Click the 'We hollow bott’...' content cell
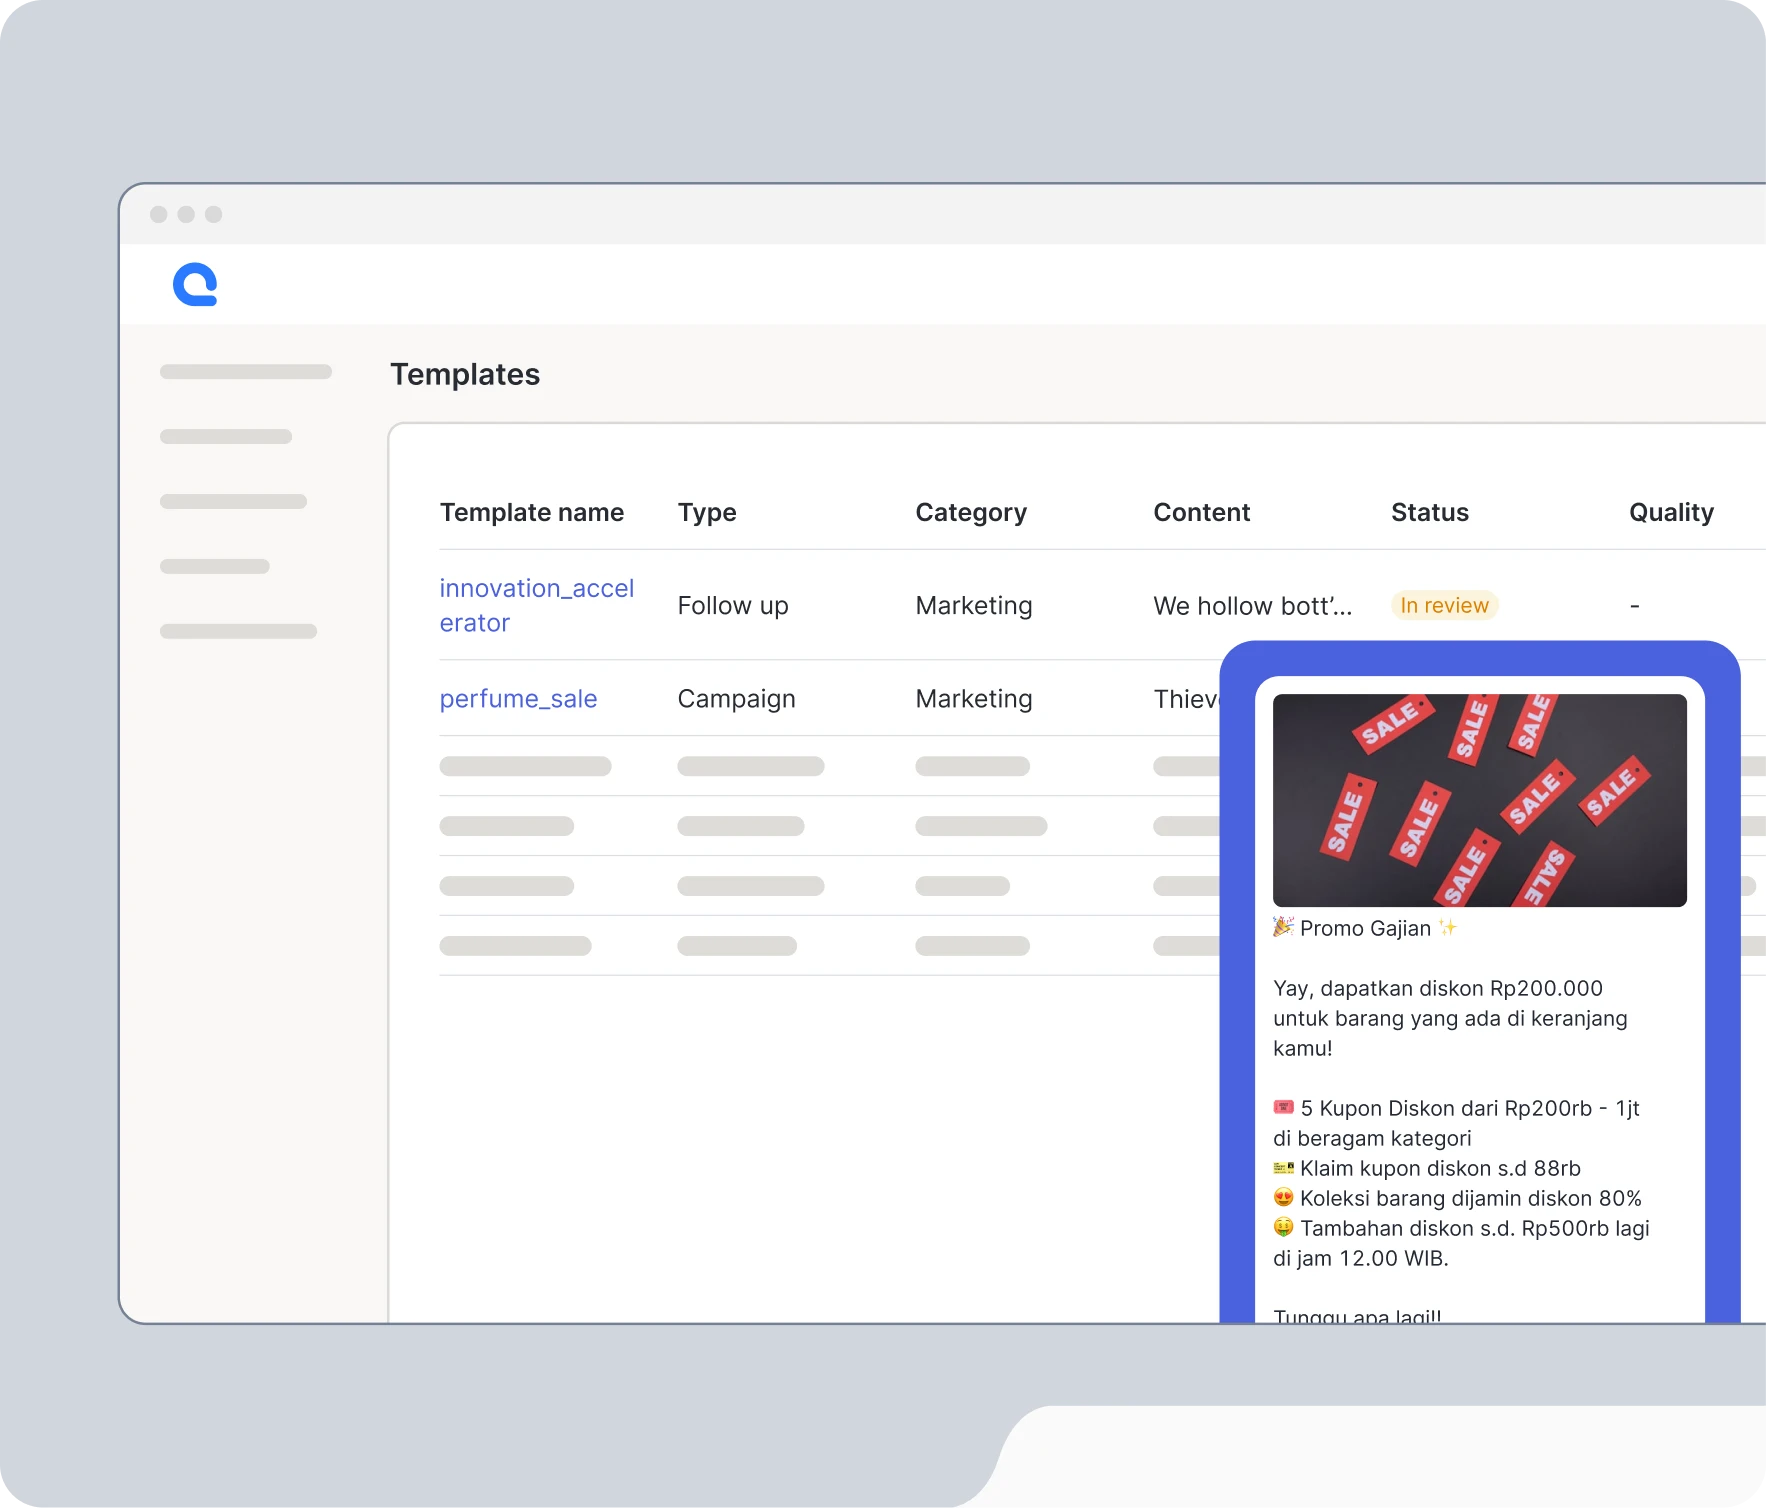 click(x=1252, y=606)
